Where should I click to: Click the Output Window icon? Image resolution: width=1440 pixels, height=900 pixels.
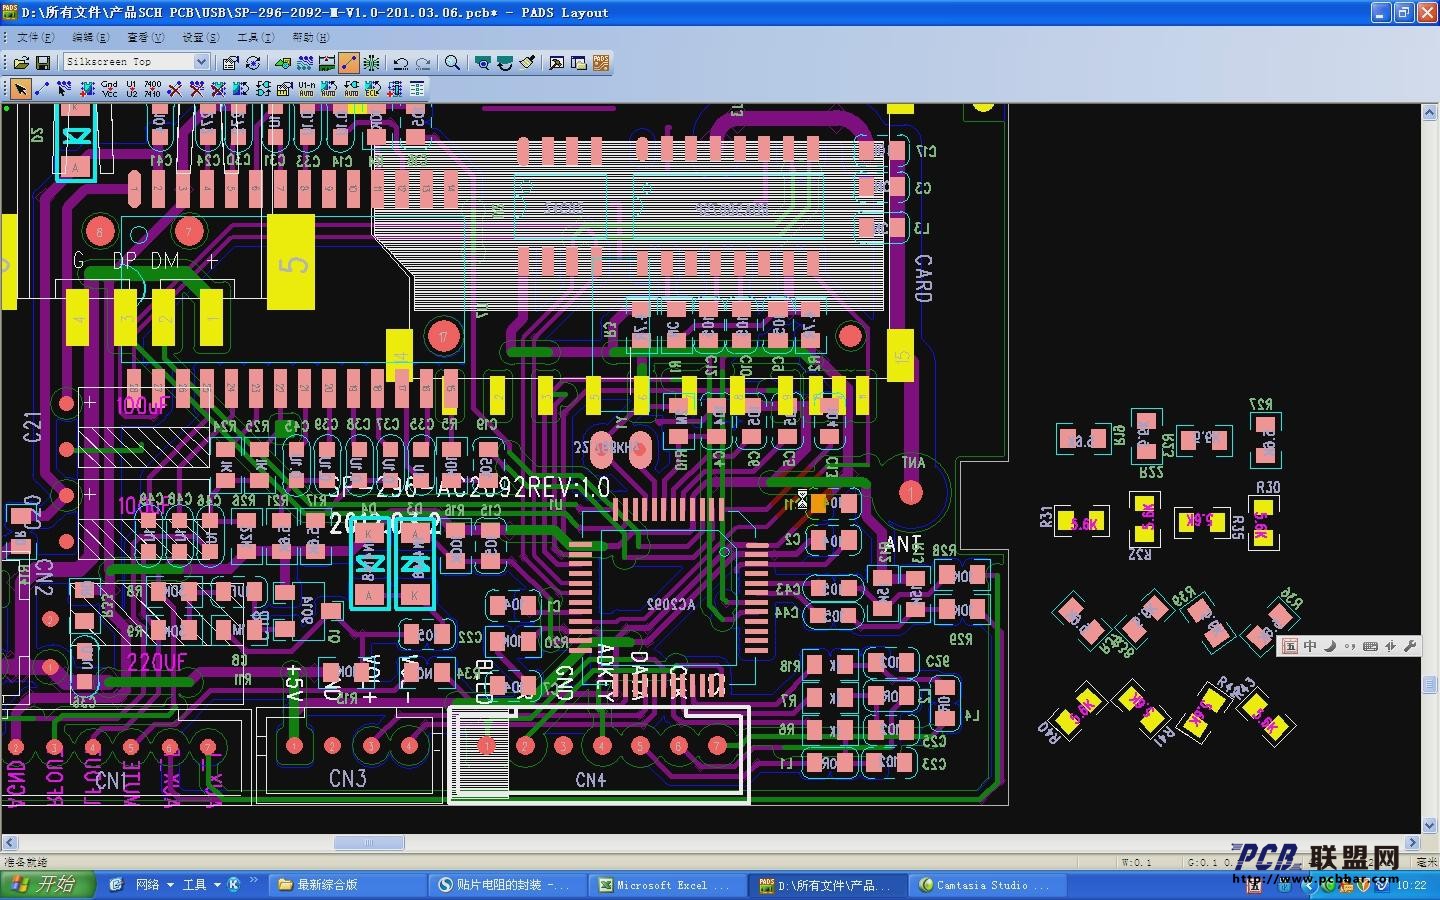pyautogui.click(x=556, y=62)
